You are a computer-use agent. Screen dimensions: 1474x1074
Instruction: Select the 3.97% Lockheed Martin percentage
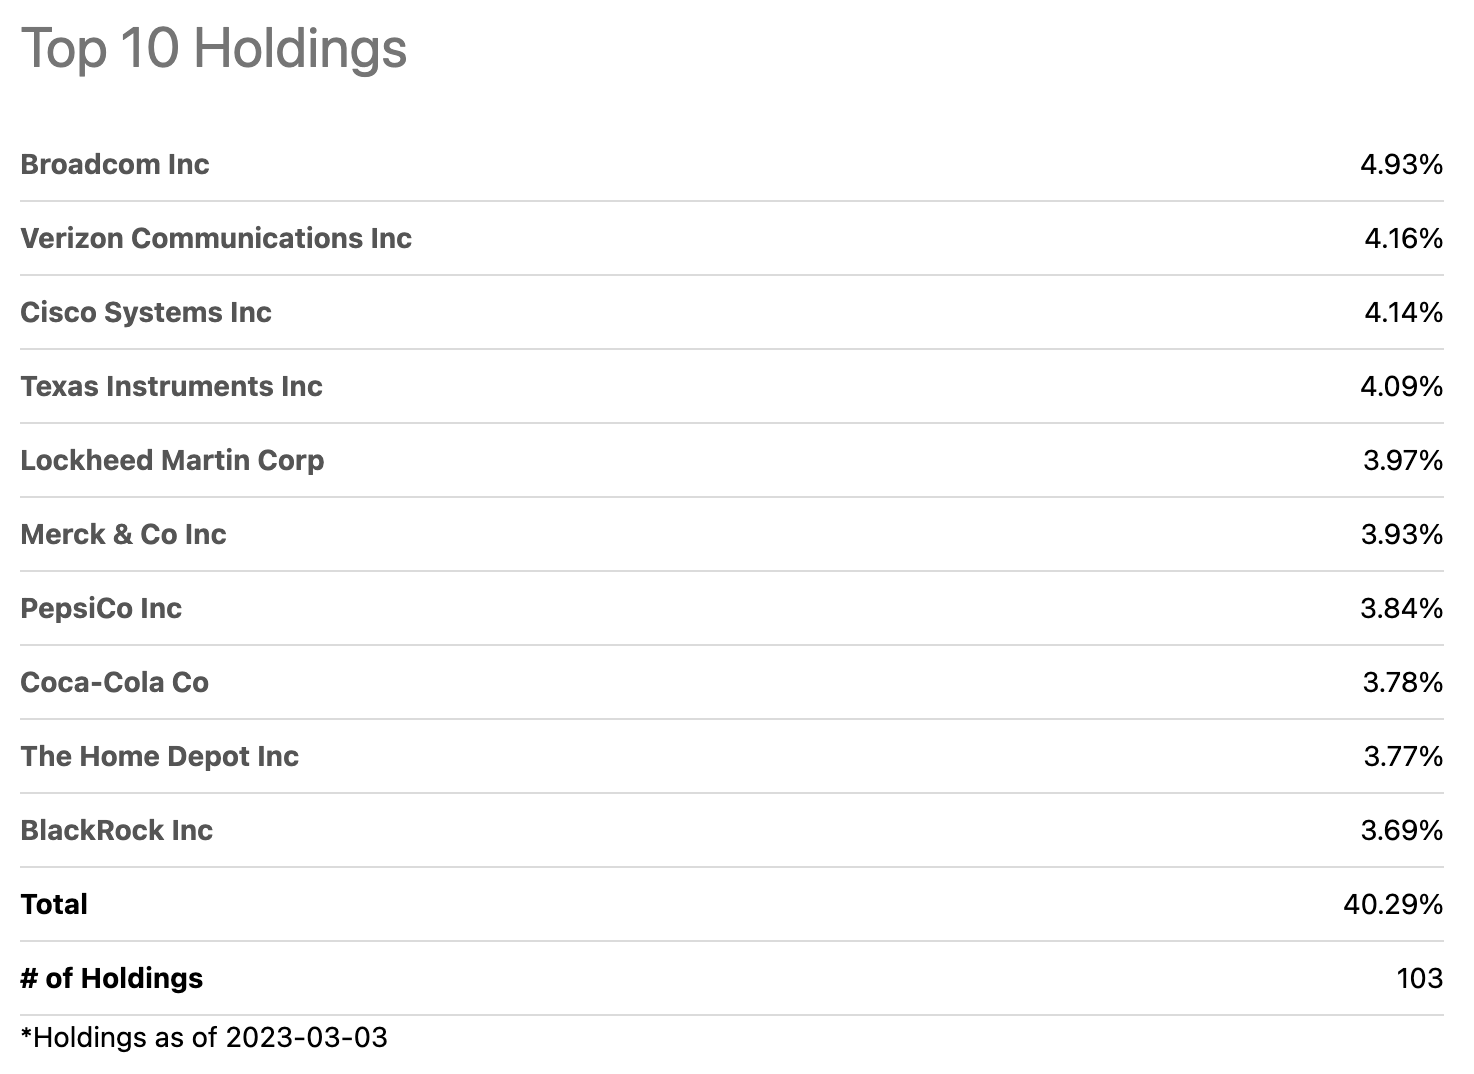tap(1403, 460)
